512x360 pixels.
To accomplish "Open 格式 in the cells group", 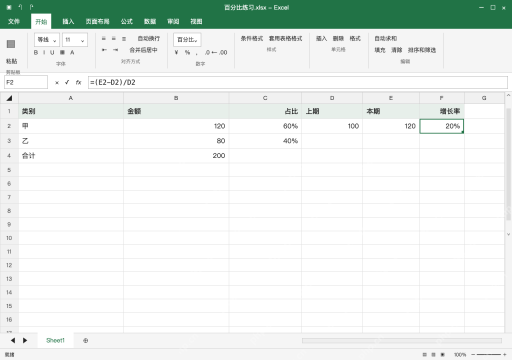I will coord(355,39).
